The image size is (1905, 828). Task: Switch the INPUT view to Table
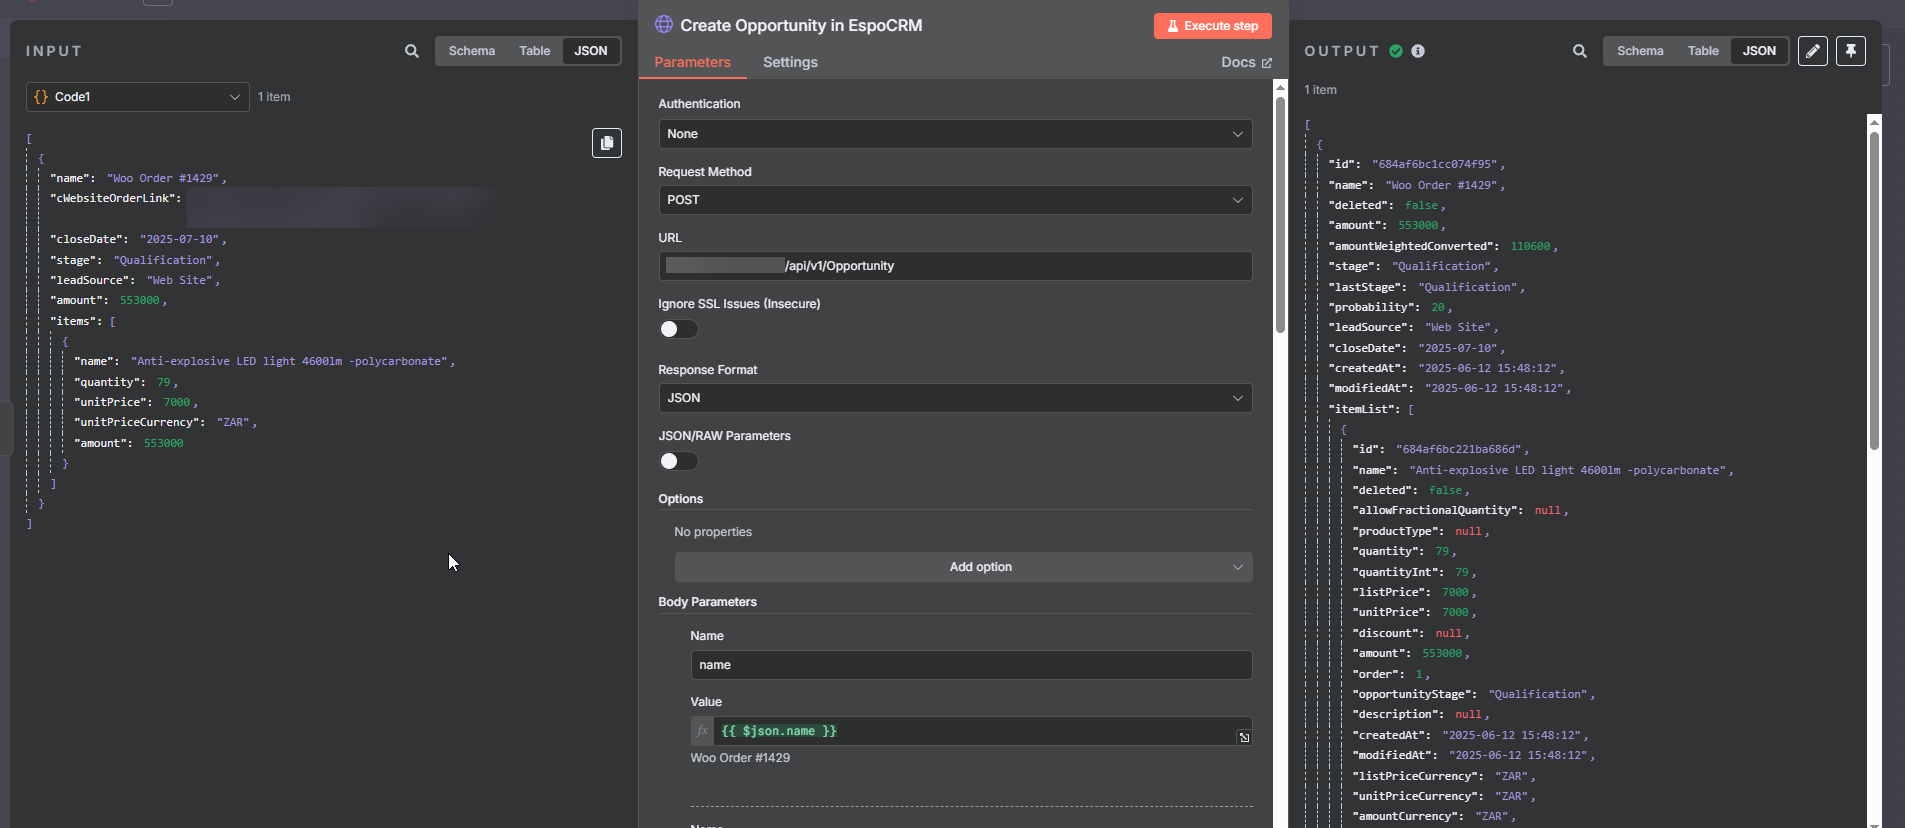pos(534,51)
